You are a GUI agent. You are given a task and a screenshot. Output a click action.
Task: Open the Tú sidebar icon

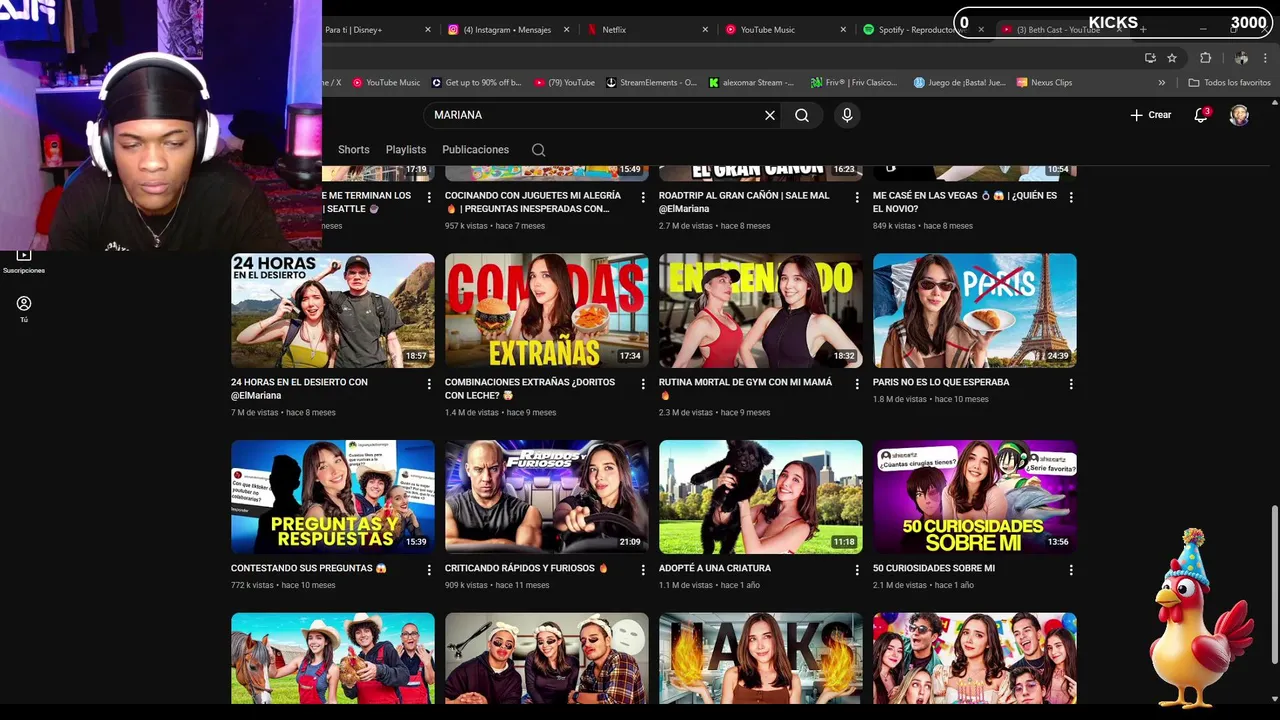[x=24, y=309]
